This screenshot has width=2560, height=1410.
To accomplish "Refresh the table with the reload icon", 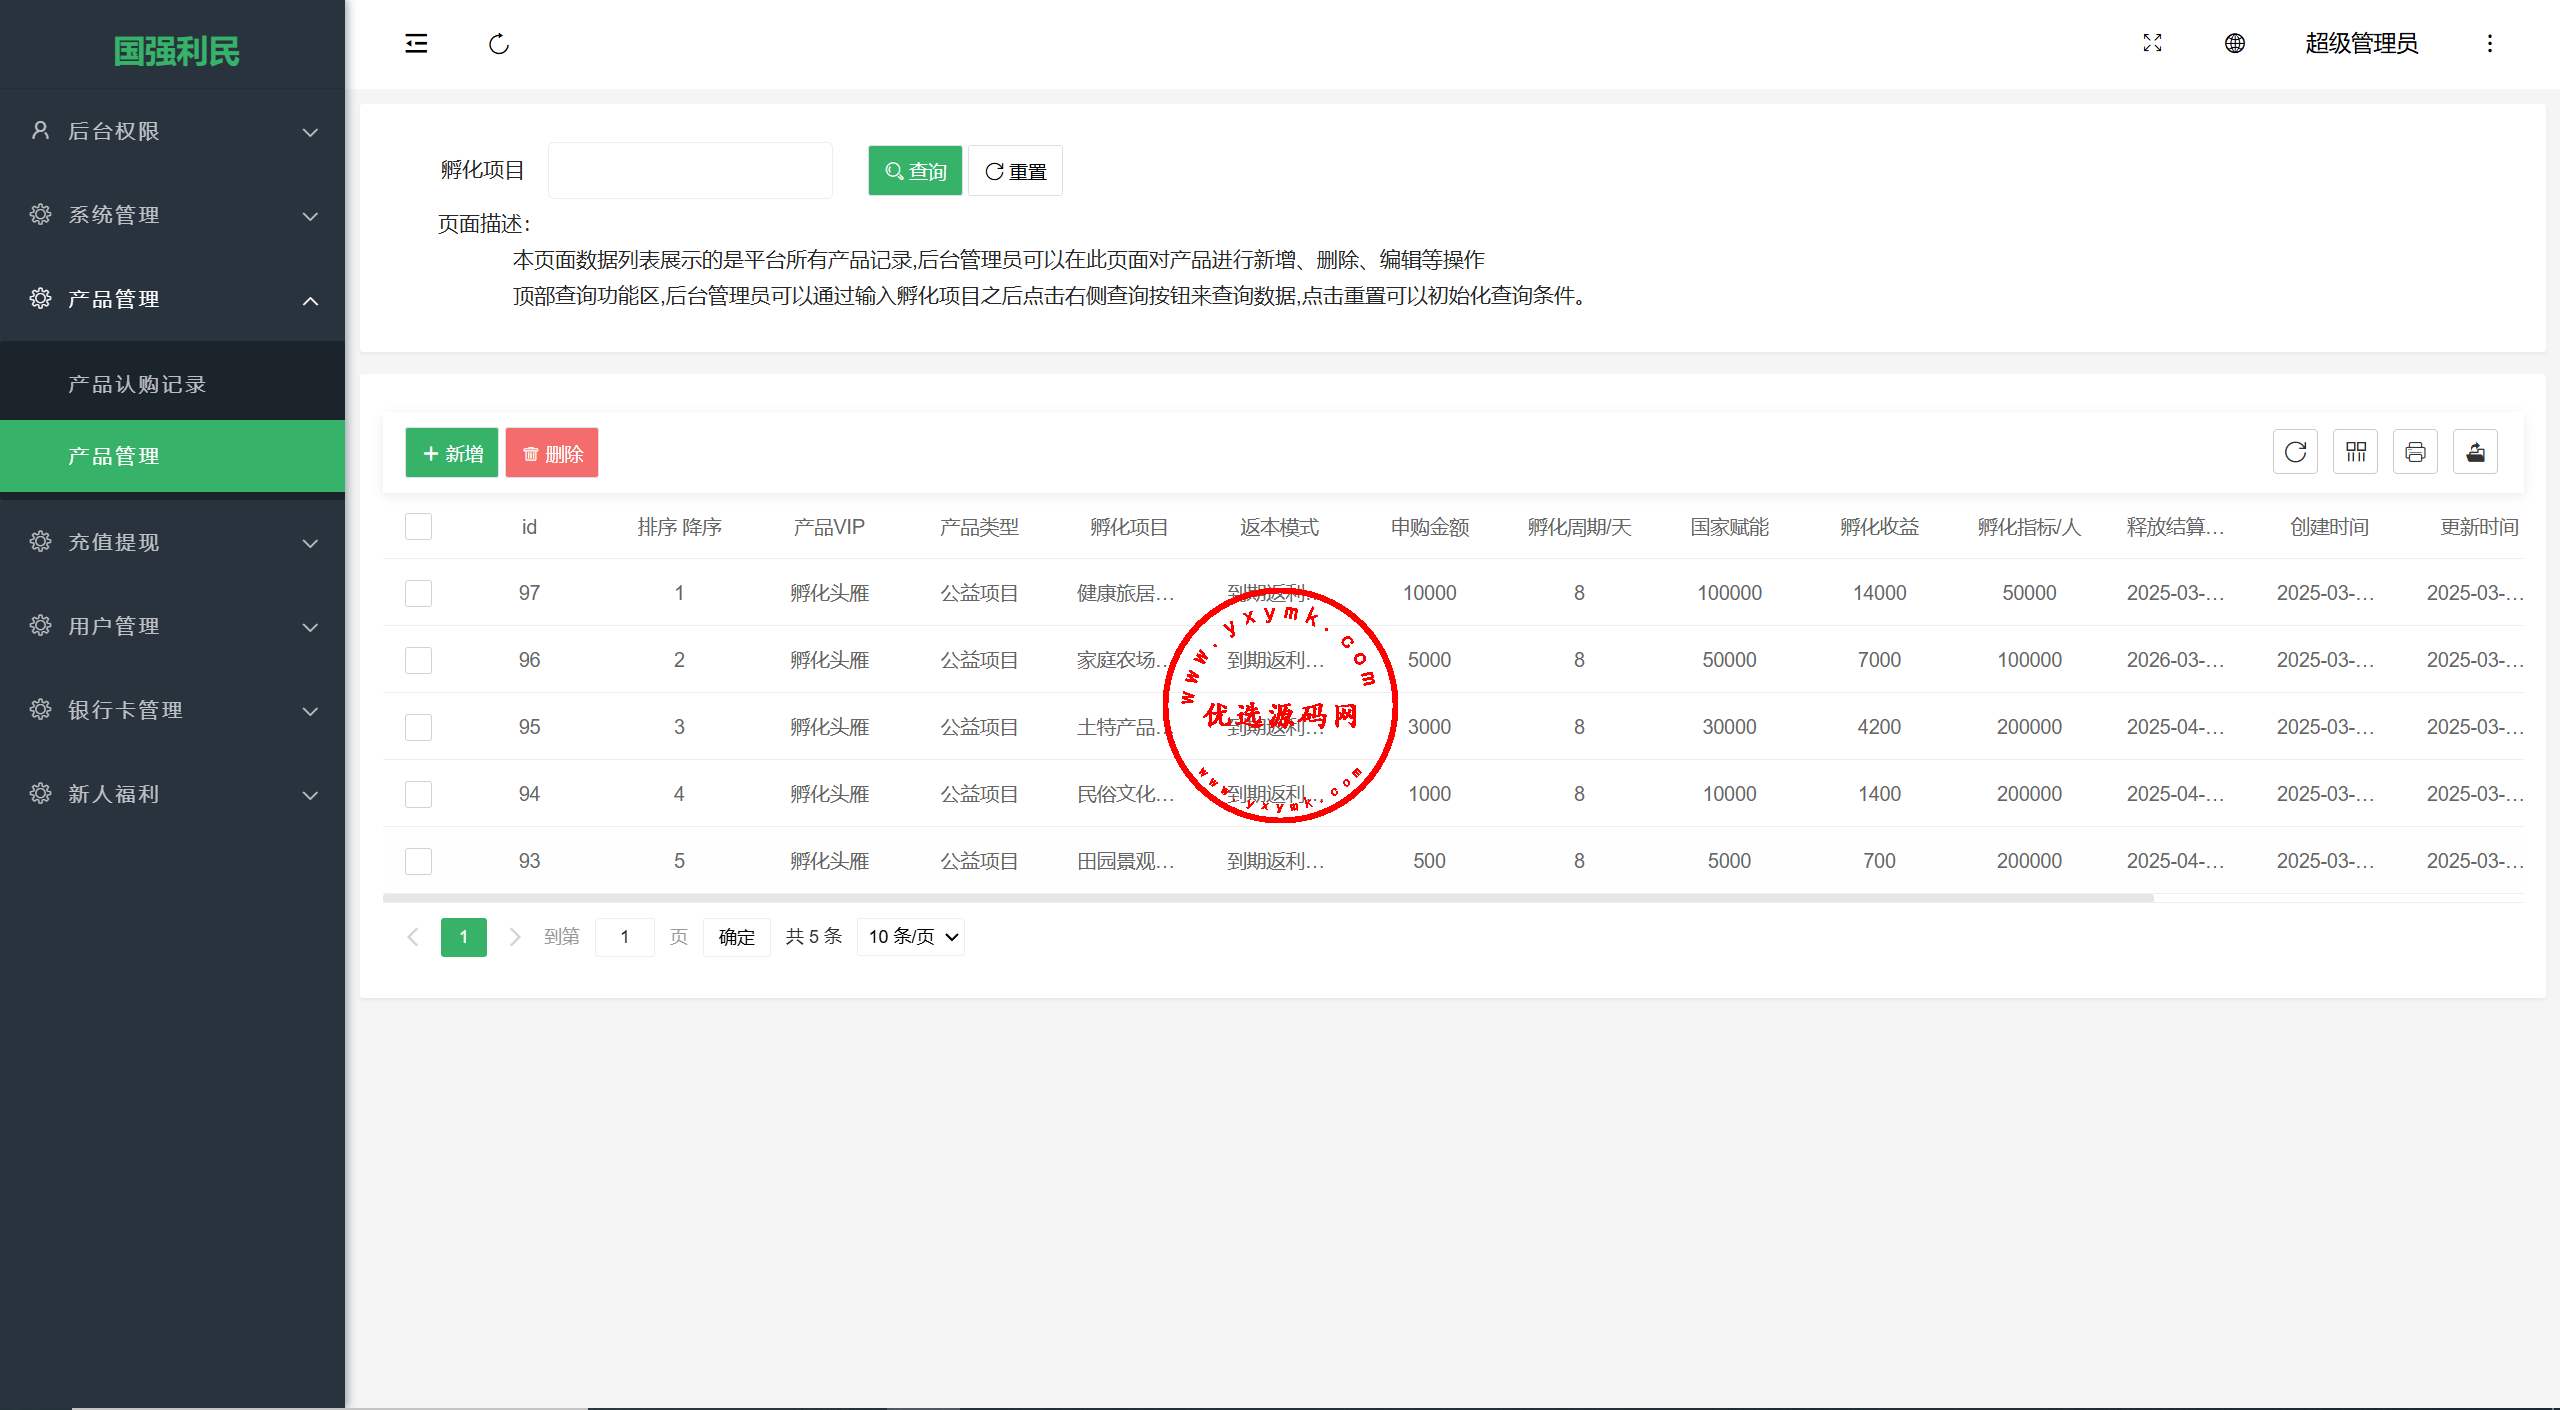I will [x=2295, y=452].
